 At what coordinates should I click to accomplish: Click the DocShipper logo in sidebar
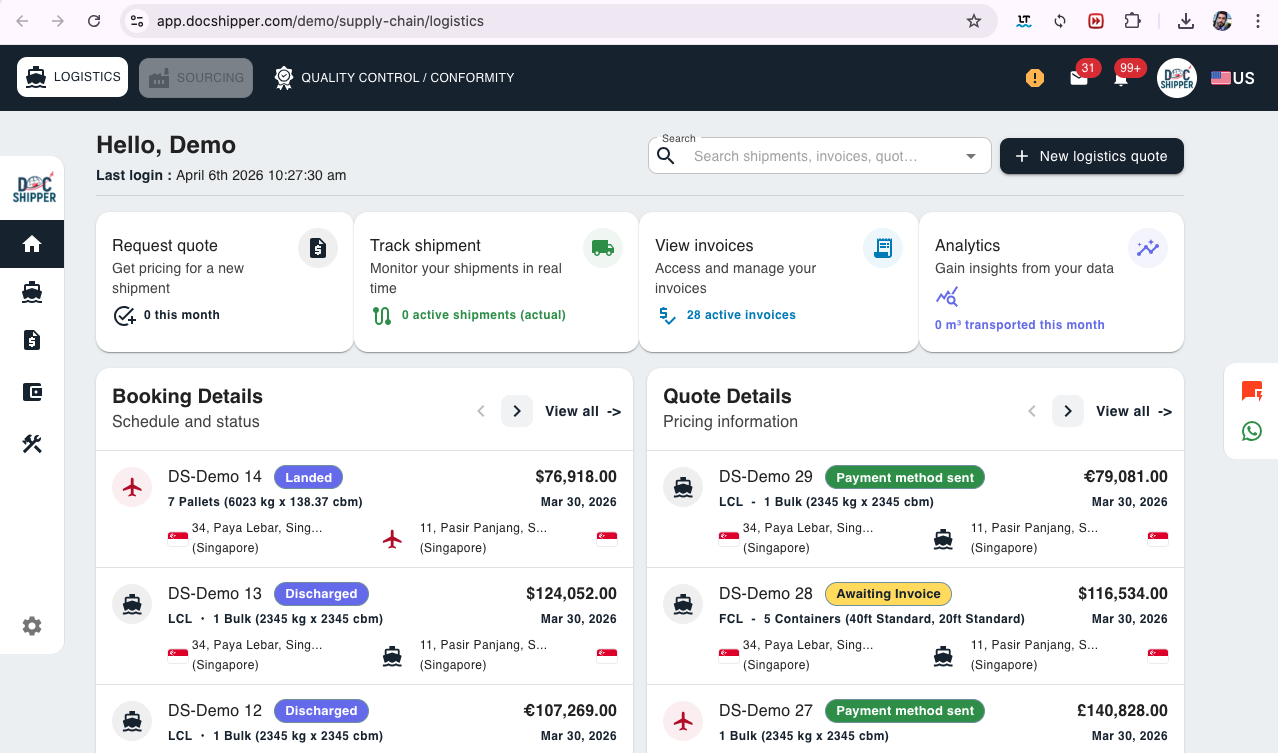pyautogui.click(x=34, y=187)
